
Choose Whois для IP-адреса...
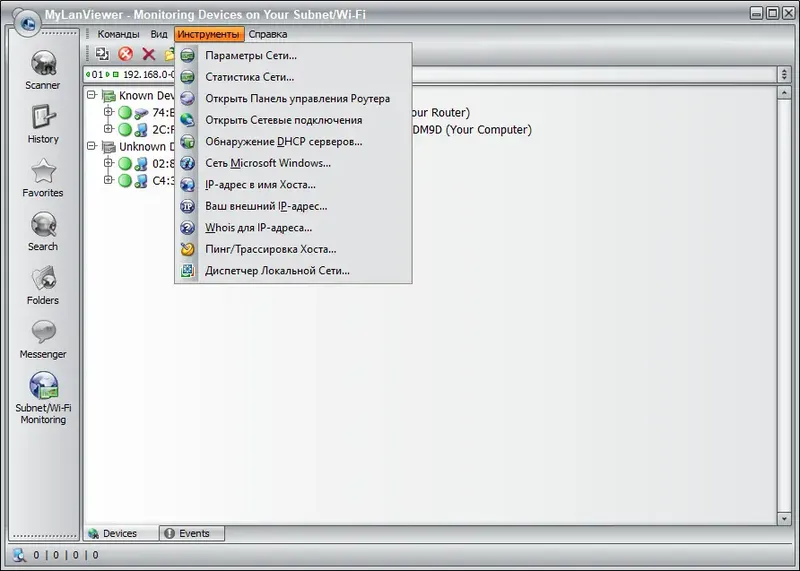[x=293, y=228]
